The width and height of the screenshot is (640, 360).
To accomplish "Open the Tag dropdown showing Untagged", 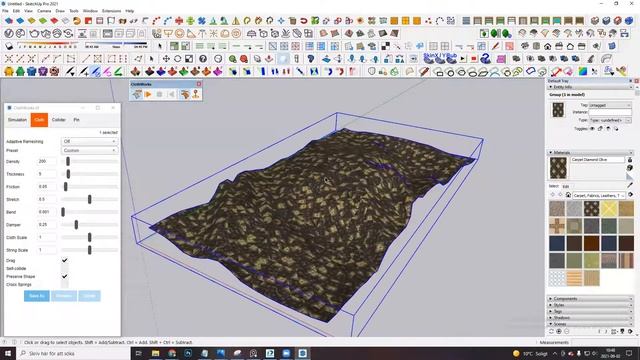I will (x=609, y=105).
